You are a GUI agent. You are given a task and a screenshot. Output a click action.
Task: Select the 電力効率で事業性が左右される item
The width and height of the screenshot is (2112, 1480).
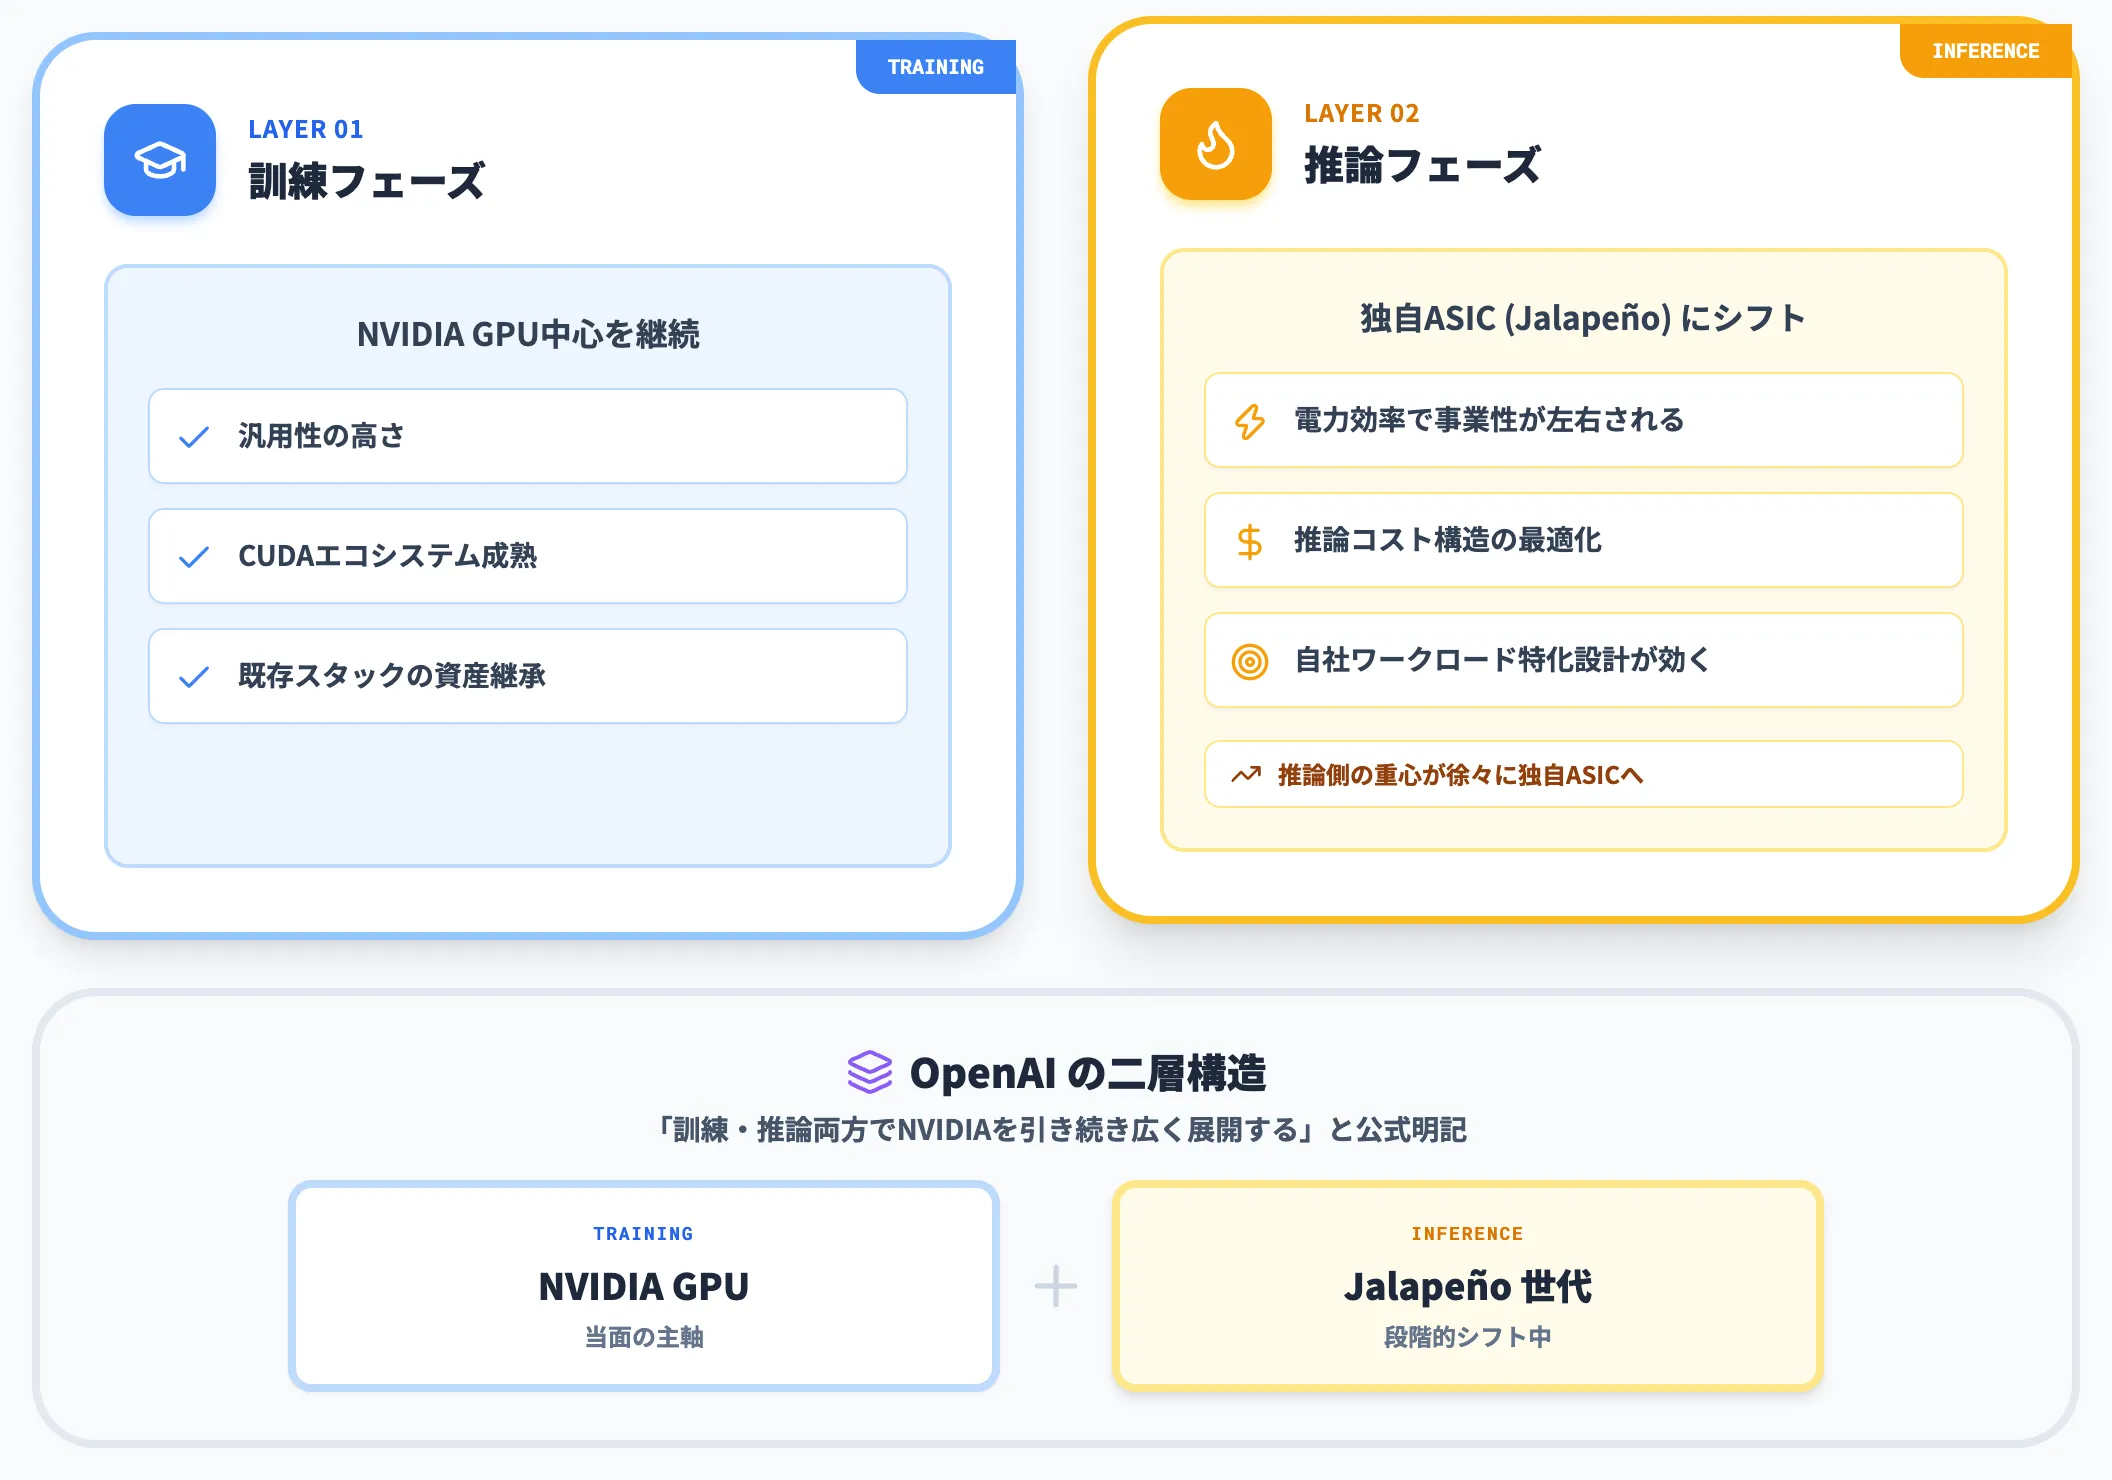coord(1584,420)
